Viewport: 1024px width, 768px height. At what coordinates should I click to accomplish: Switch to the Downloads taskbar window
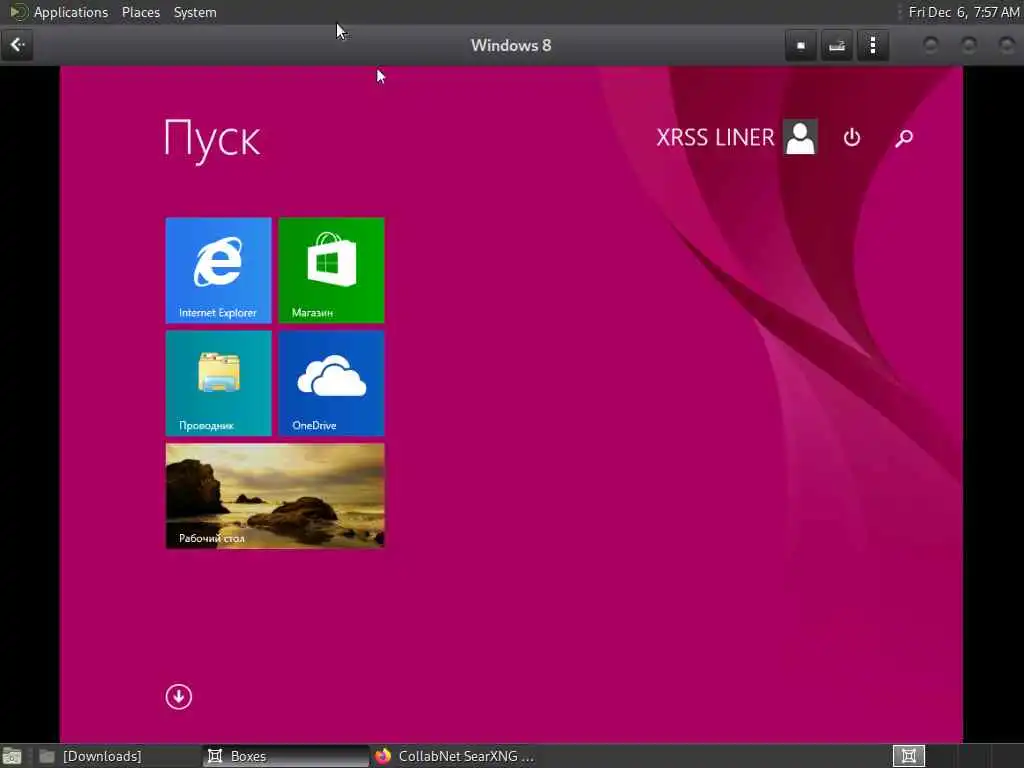(x=118, y=756)
